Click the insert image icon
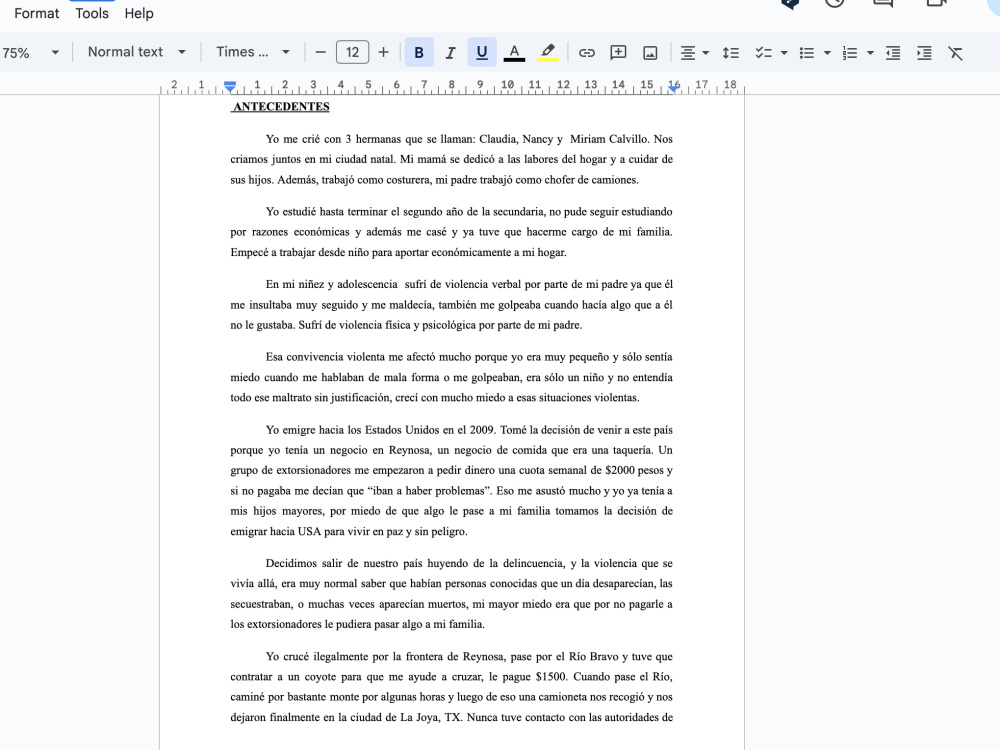 click(x=650, y=52)
